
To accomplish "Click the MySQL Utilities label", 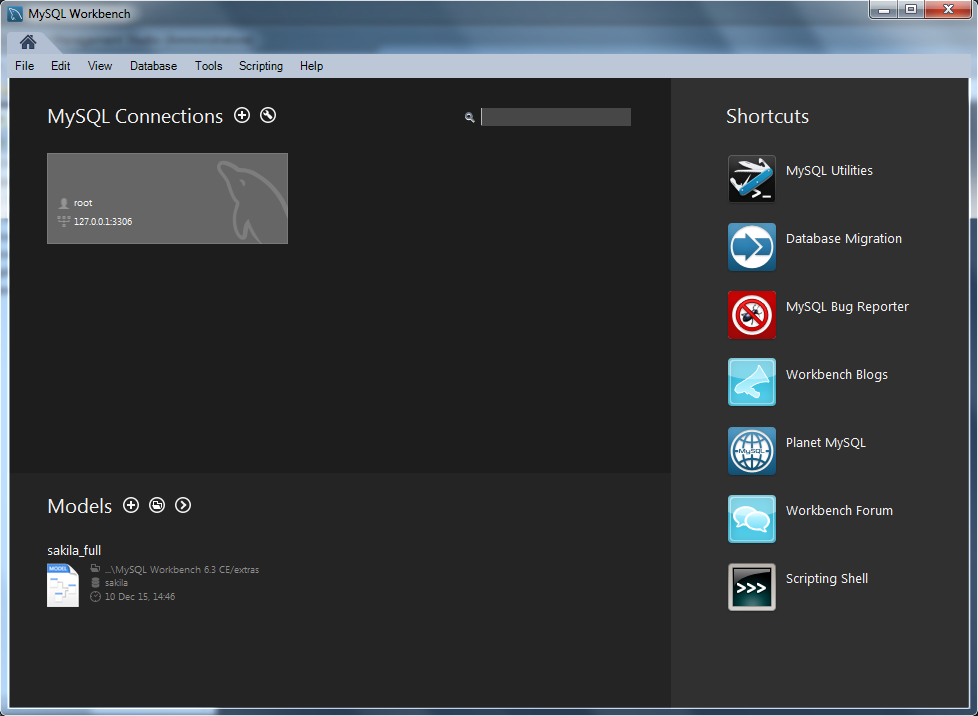I will [829, 170].
